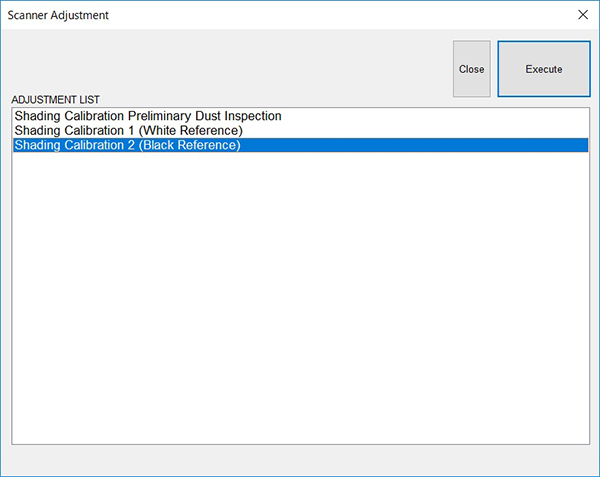
Task: Click the Execute button
Action: (544, 69)
